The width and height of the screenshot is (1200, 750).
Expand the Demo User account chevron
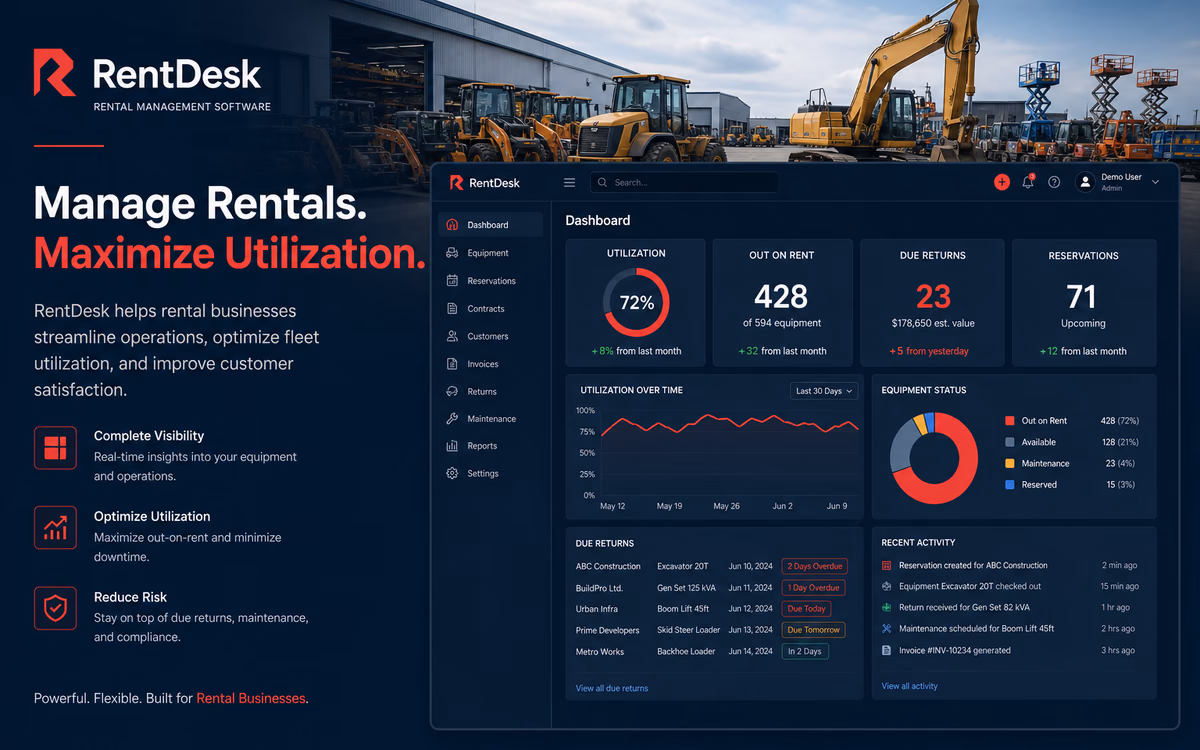pyautogui.click(x=1156, y=182)
